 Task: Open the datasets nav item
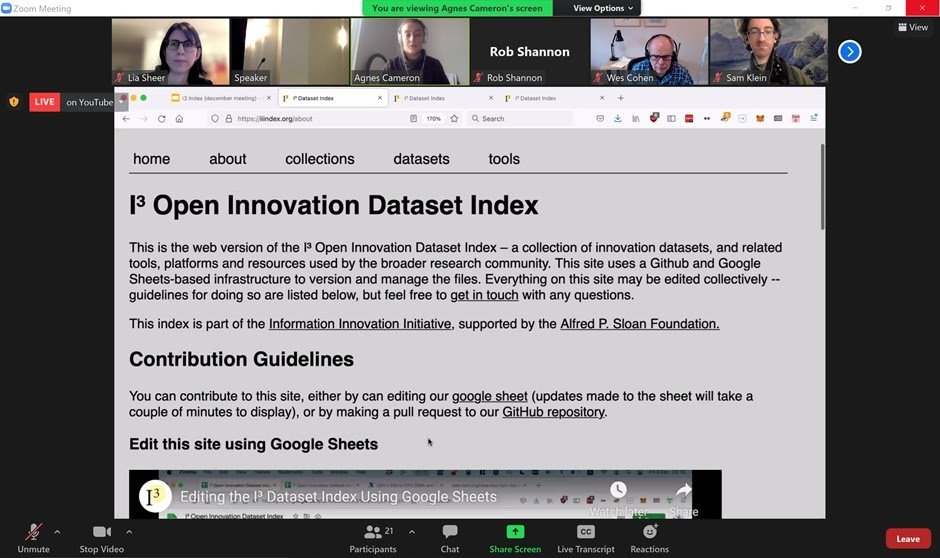421,159
